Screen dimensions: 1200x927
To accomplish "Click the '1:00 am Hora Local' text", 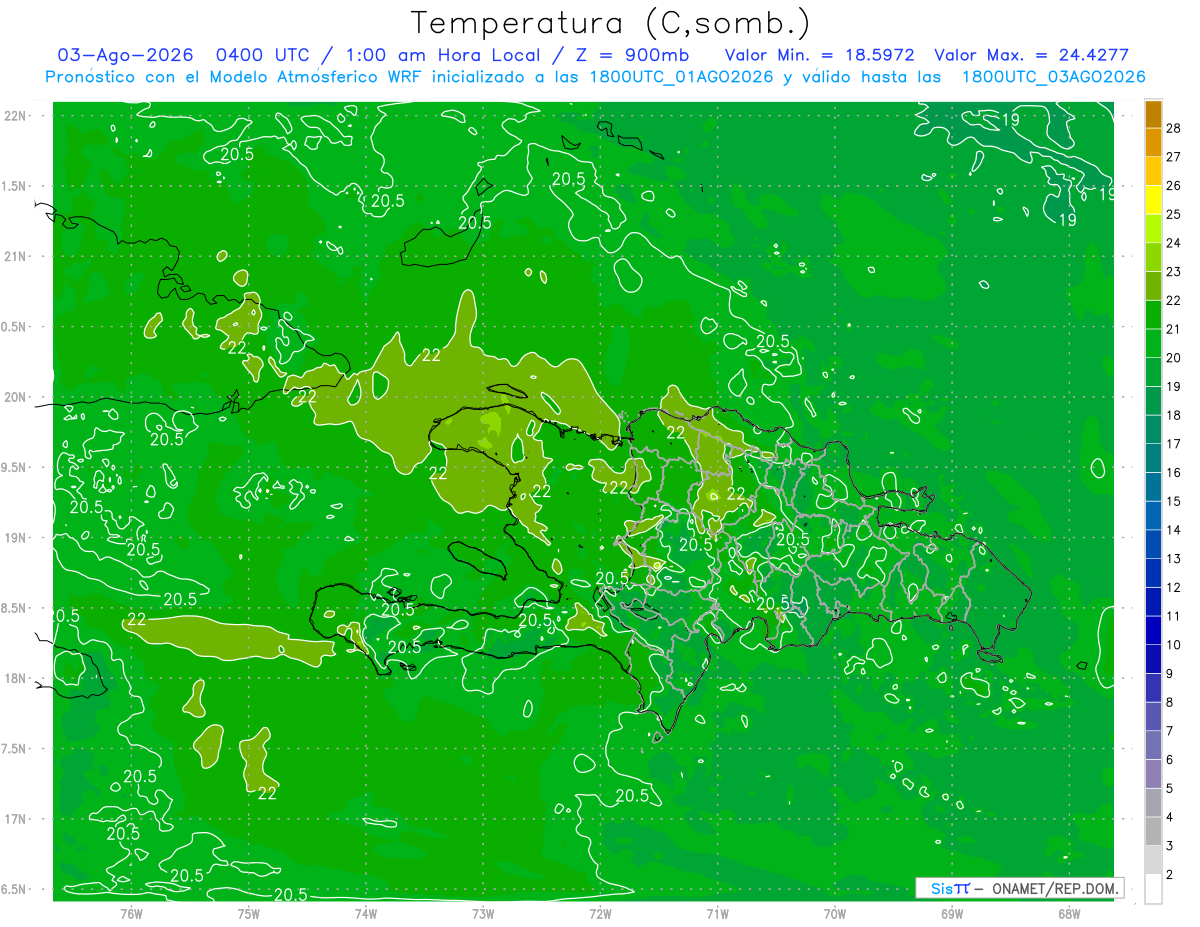I will click(x=441, y=55).
